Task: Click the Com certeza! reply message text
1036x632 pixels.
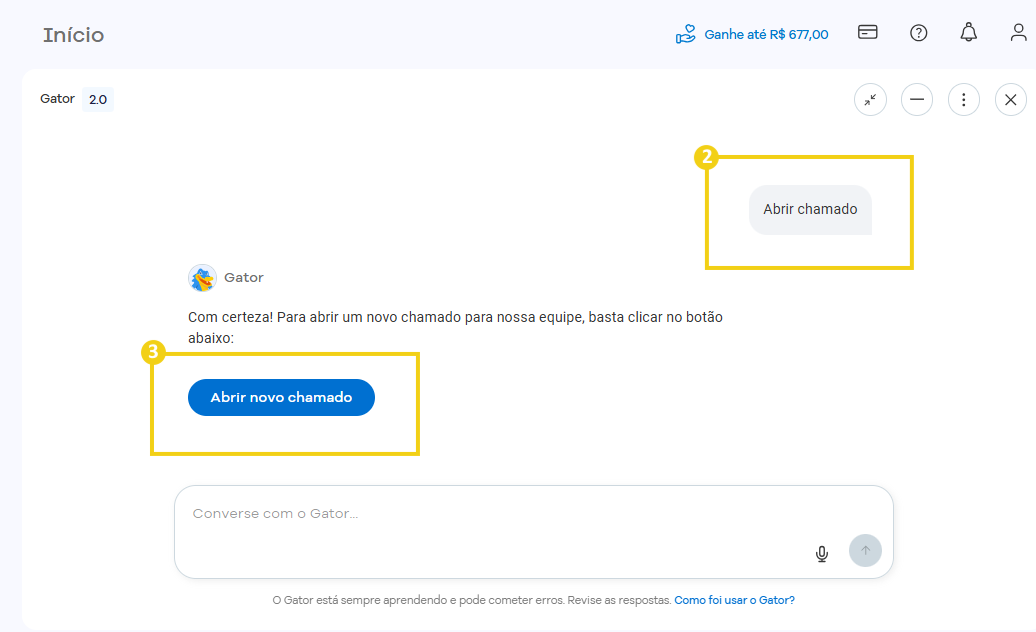Action: click(455, 328)
